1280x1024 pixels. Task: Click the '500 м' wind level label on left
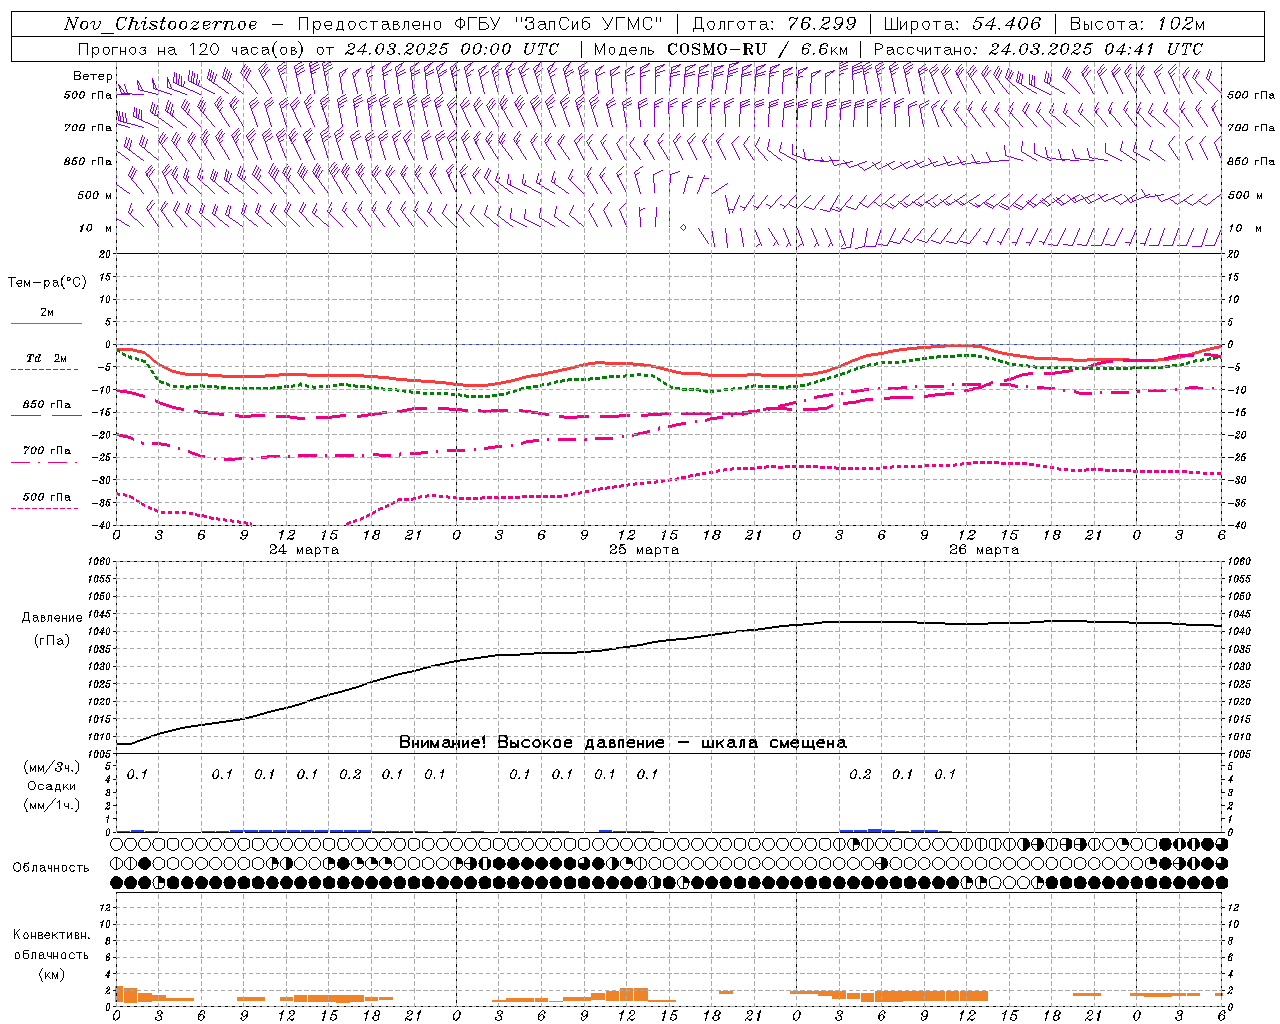click(96, 195)
